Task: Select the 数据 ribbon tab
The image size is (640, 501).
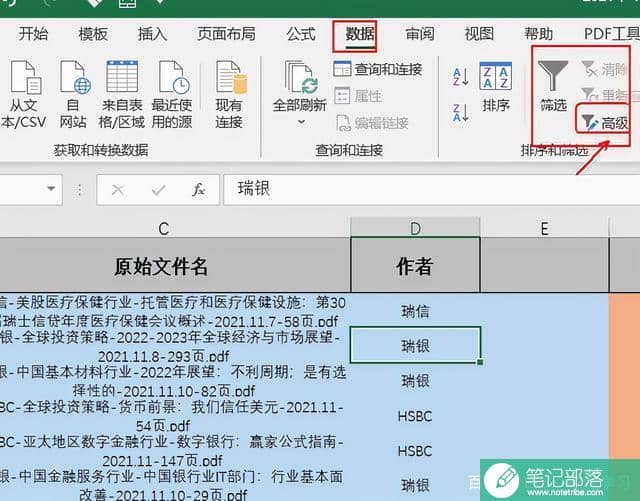Action: click(360, 34)
